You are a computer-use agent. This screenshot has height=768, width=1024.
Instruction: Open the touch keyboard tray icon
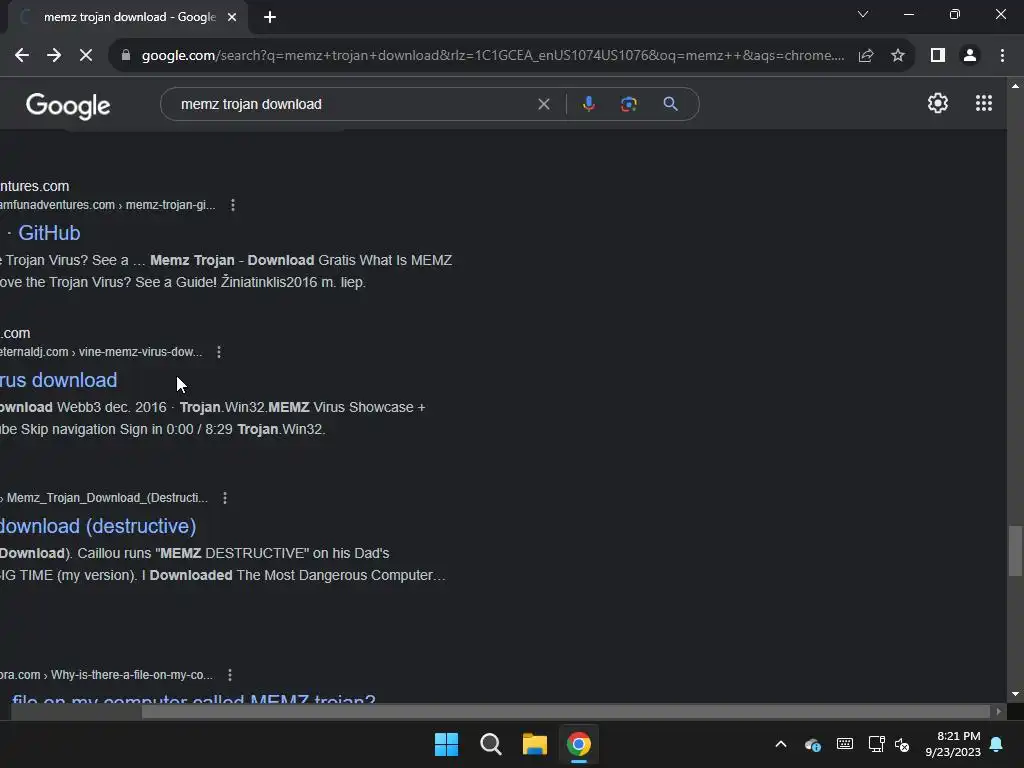click(844, 744)
